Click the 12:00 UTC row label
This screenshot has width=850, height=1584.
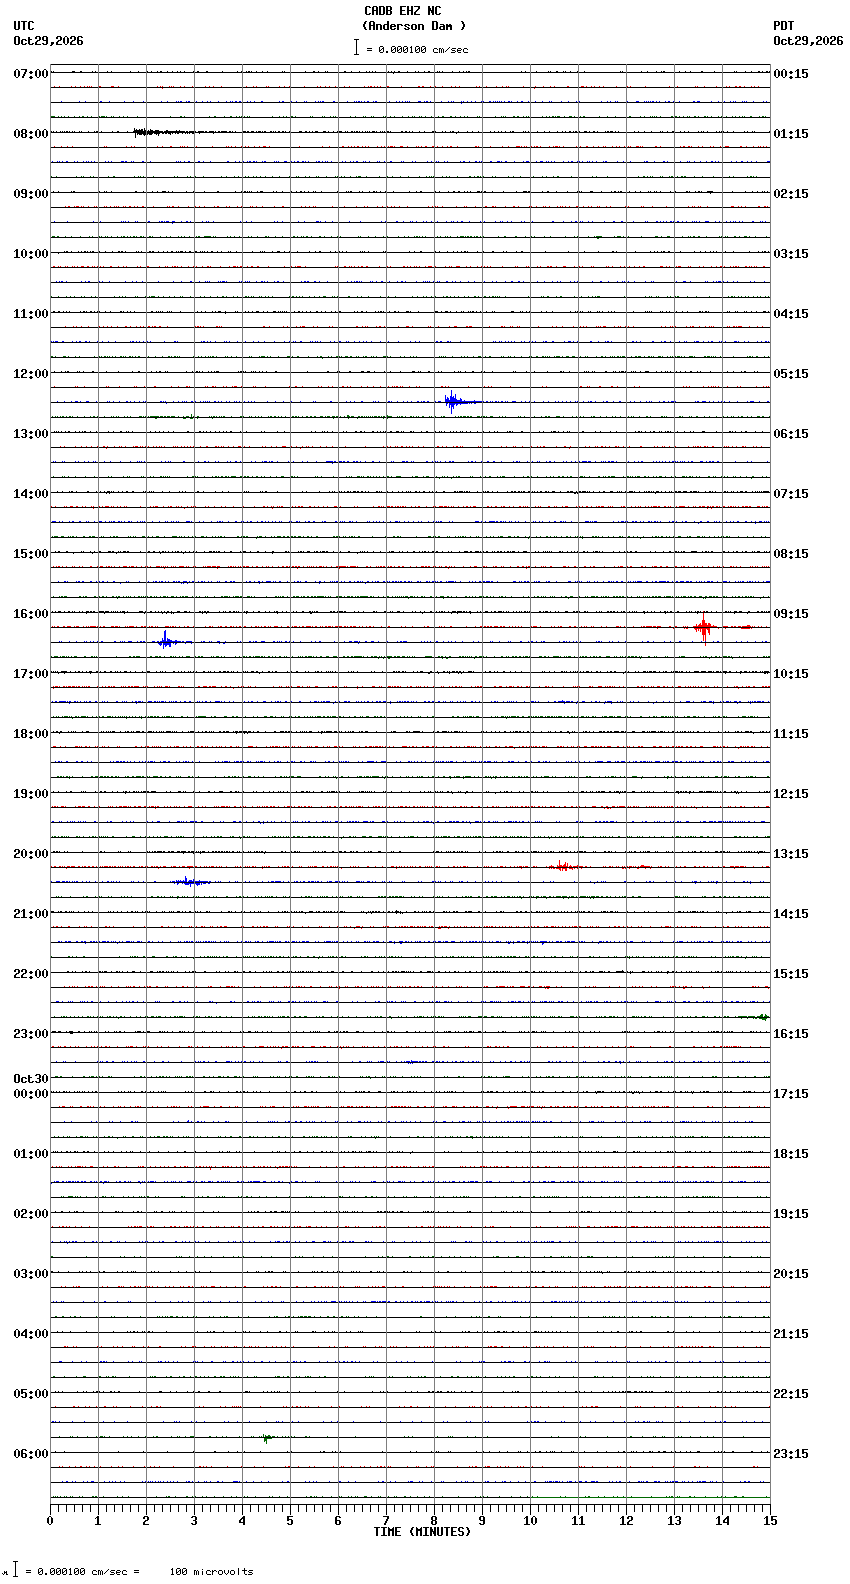tap(31, 374)
